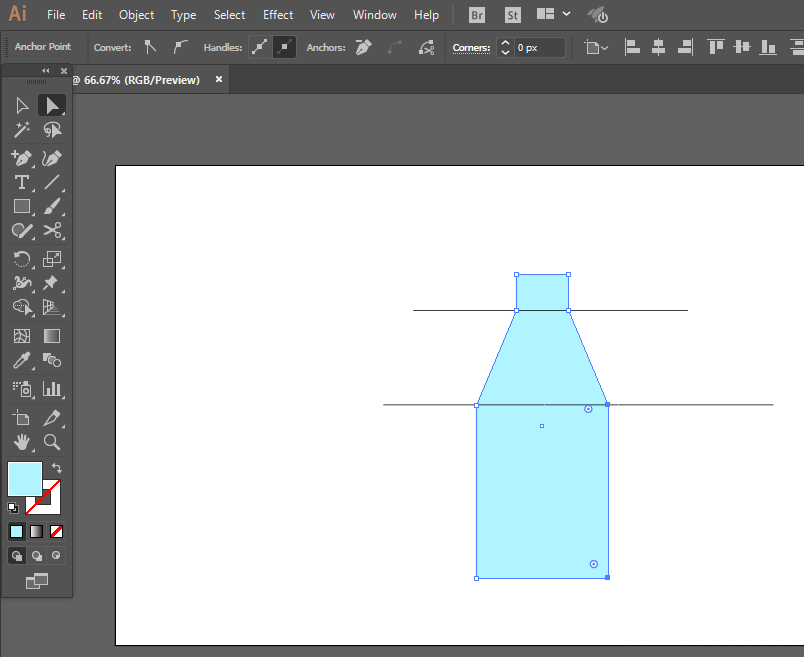Select the Line Segment tool
Image resolution: width=804 pixels, height=657 pixels.
coord(52,183)
